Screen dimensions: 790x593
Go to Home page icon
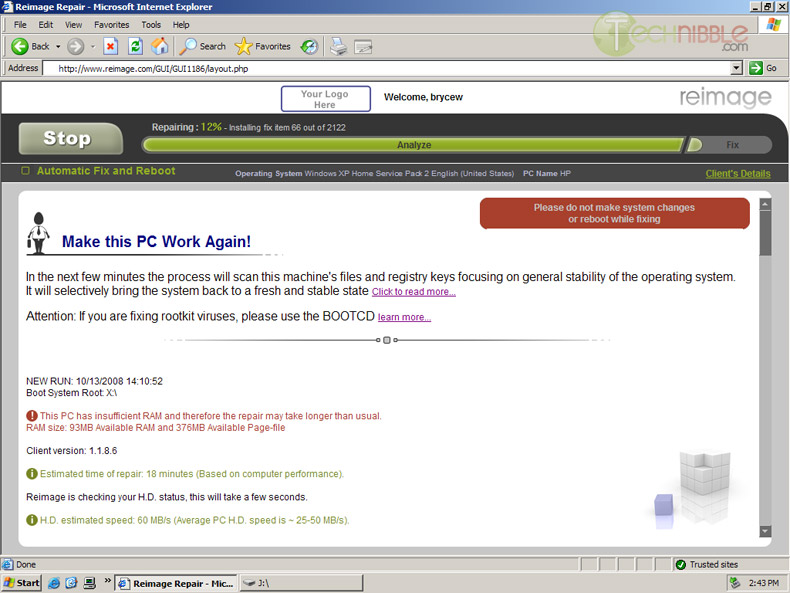coord(160,46)
